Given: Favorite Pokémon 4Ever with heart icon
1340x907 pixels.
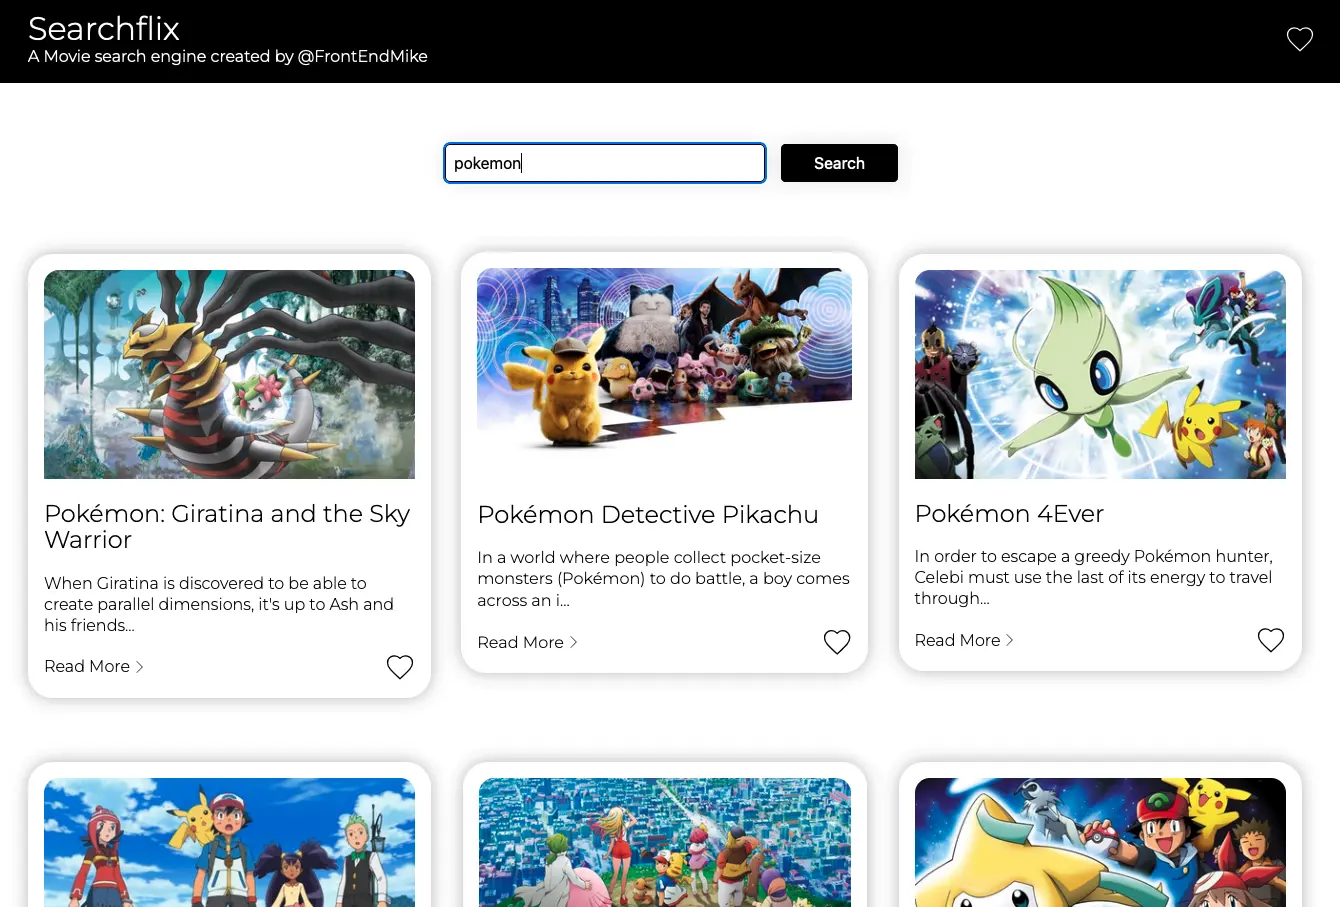Looking at the screenshot, I should point(1271,640).
